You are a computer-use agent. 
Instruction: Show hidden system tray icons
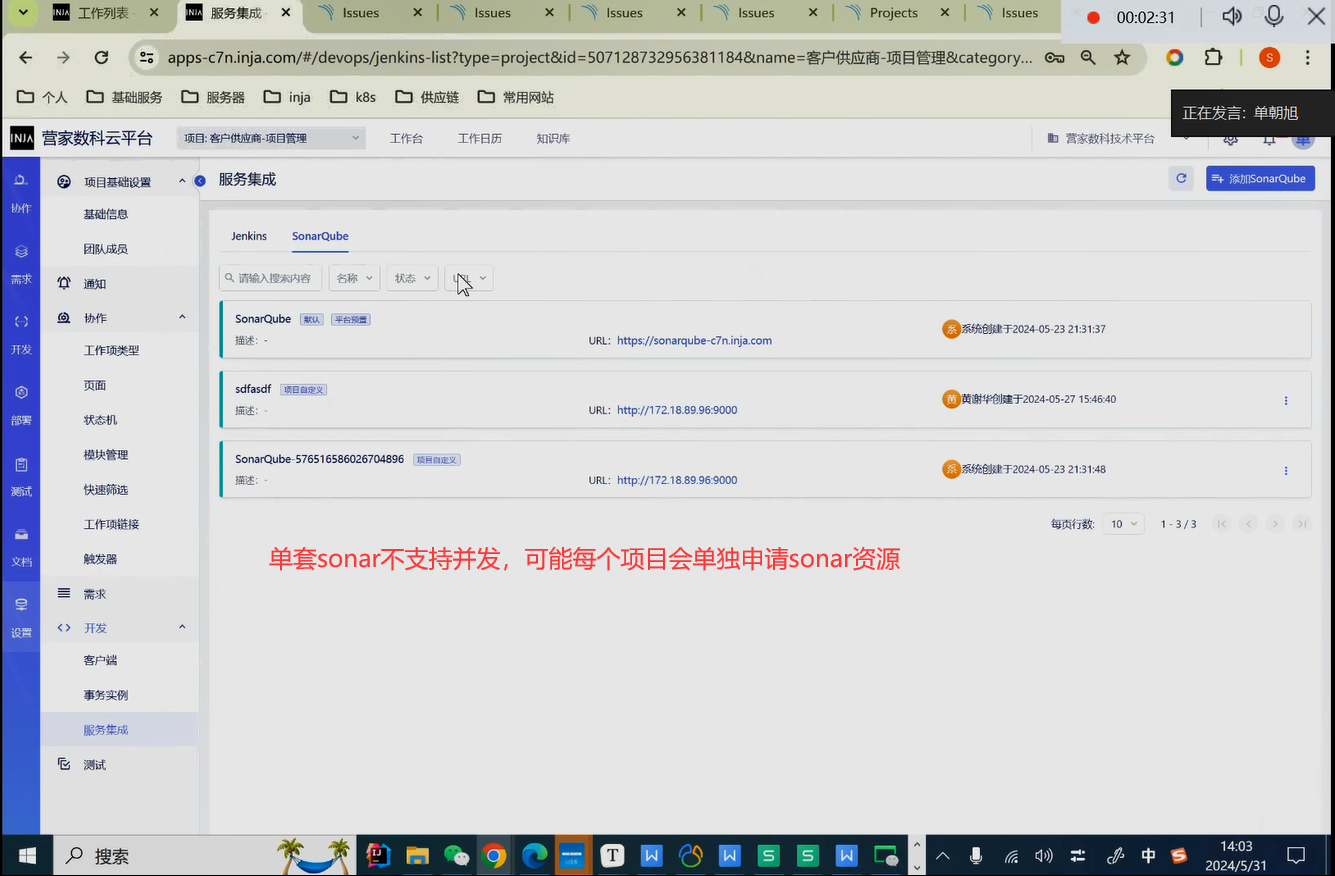click(x=942, y=856)
